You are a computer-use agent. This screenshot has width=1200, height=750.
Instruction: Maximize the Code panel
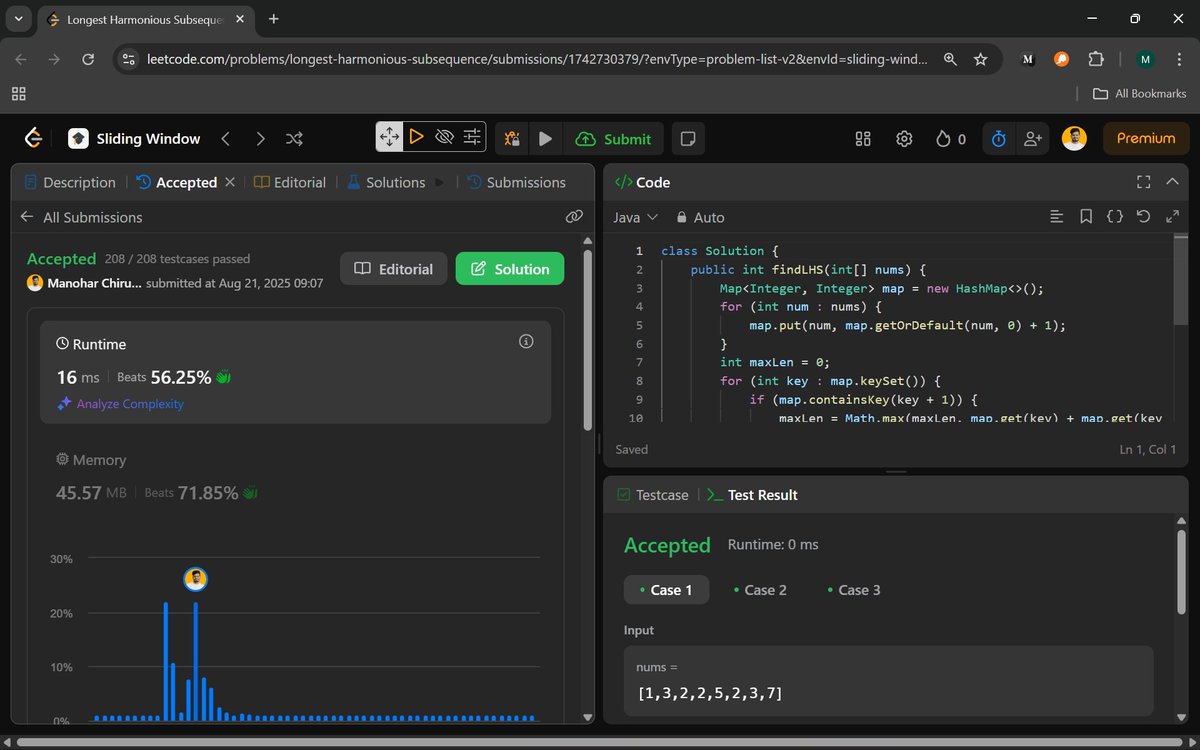pyautogui.click(x=1144, y=182)
